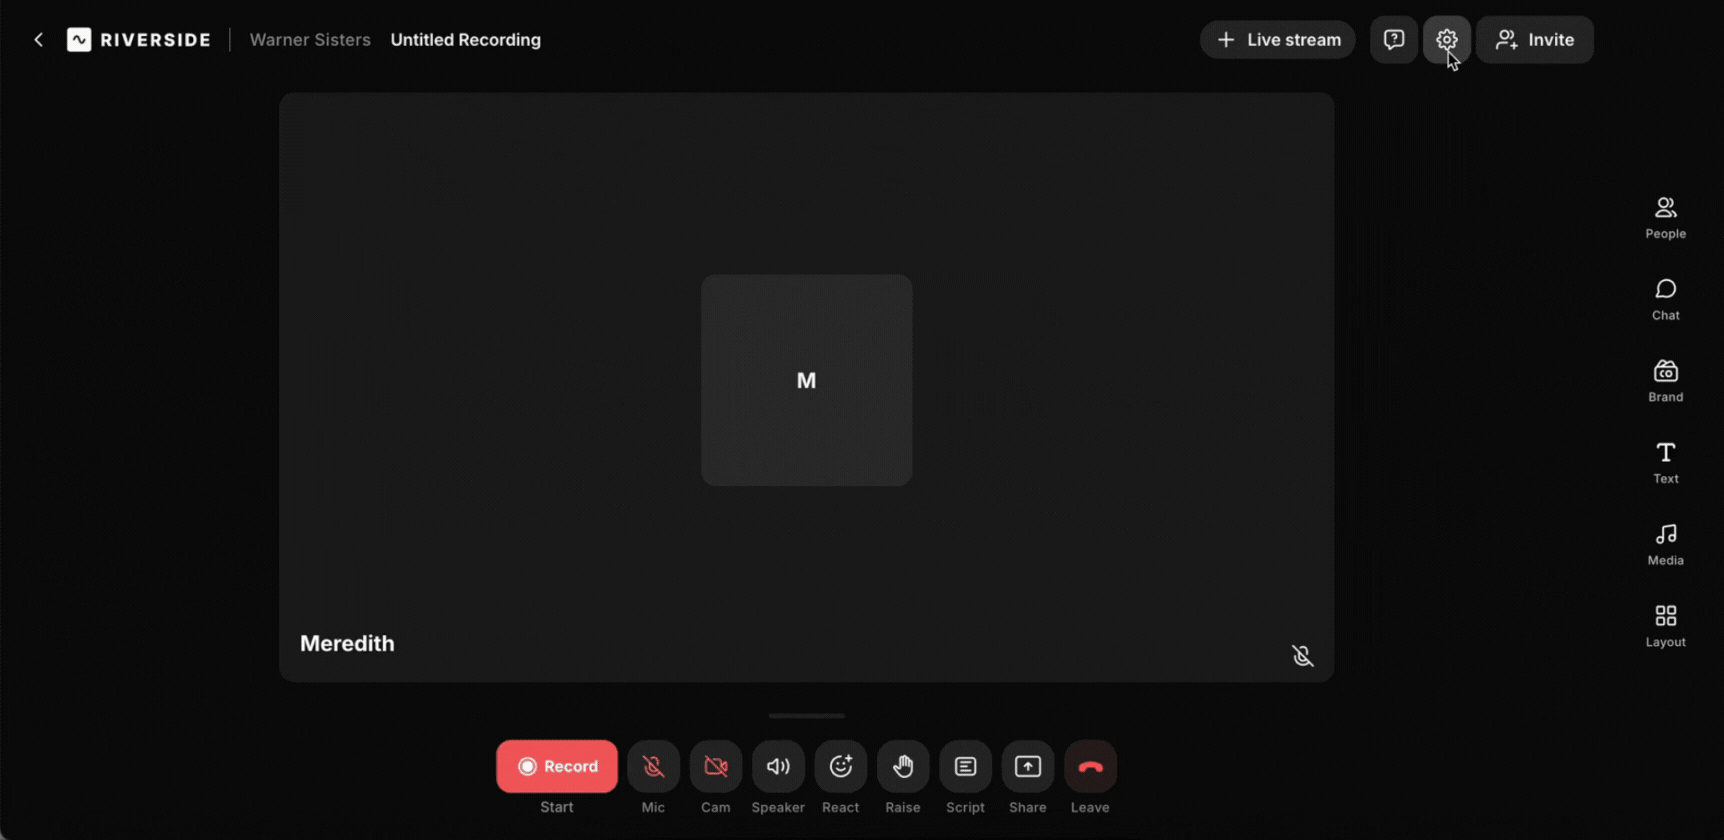Raise your hand
This screenshot has width=1724, height=840.
(902, 766)
